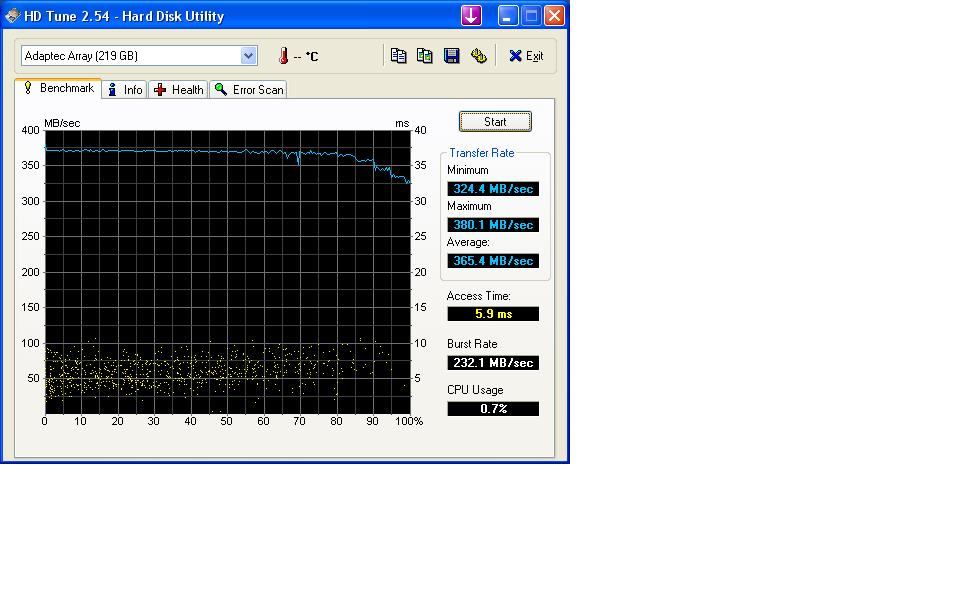
Task: Click the ms axis label on graph
Action: pyautogui.click(x=402, y=123)
